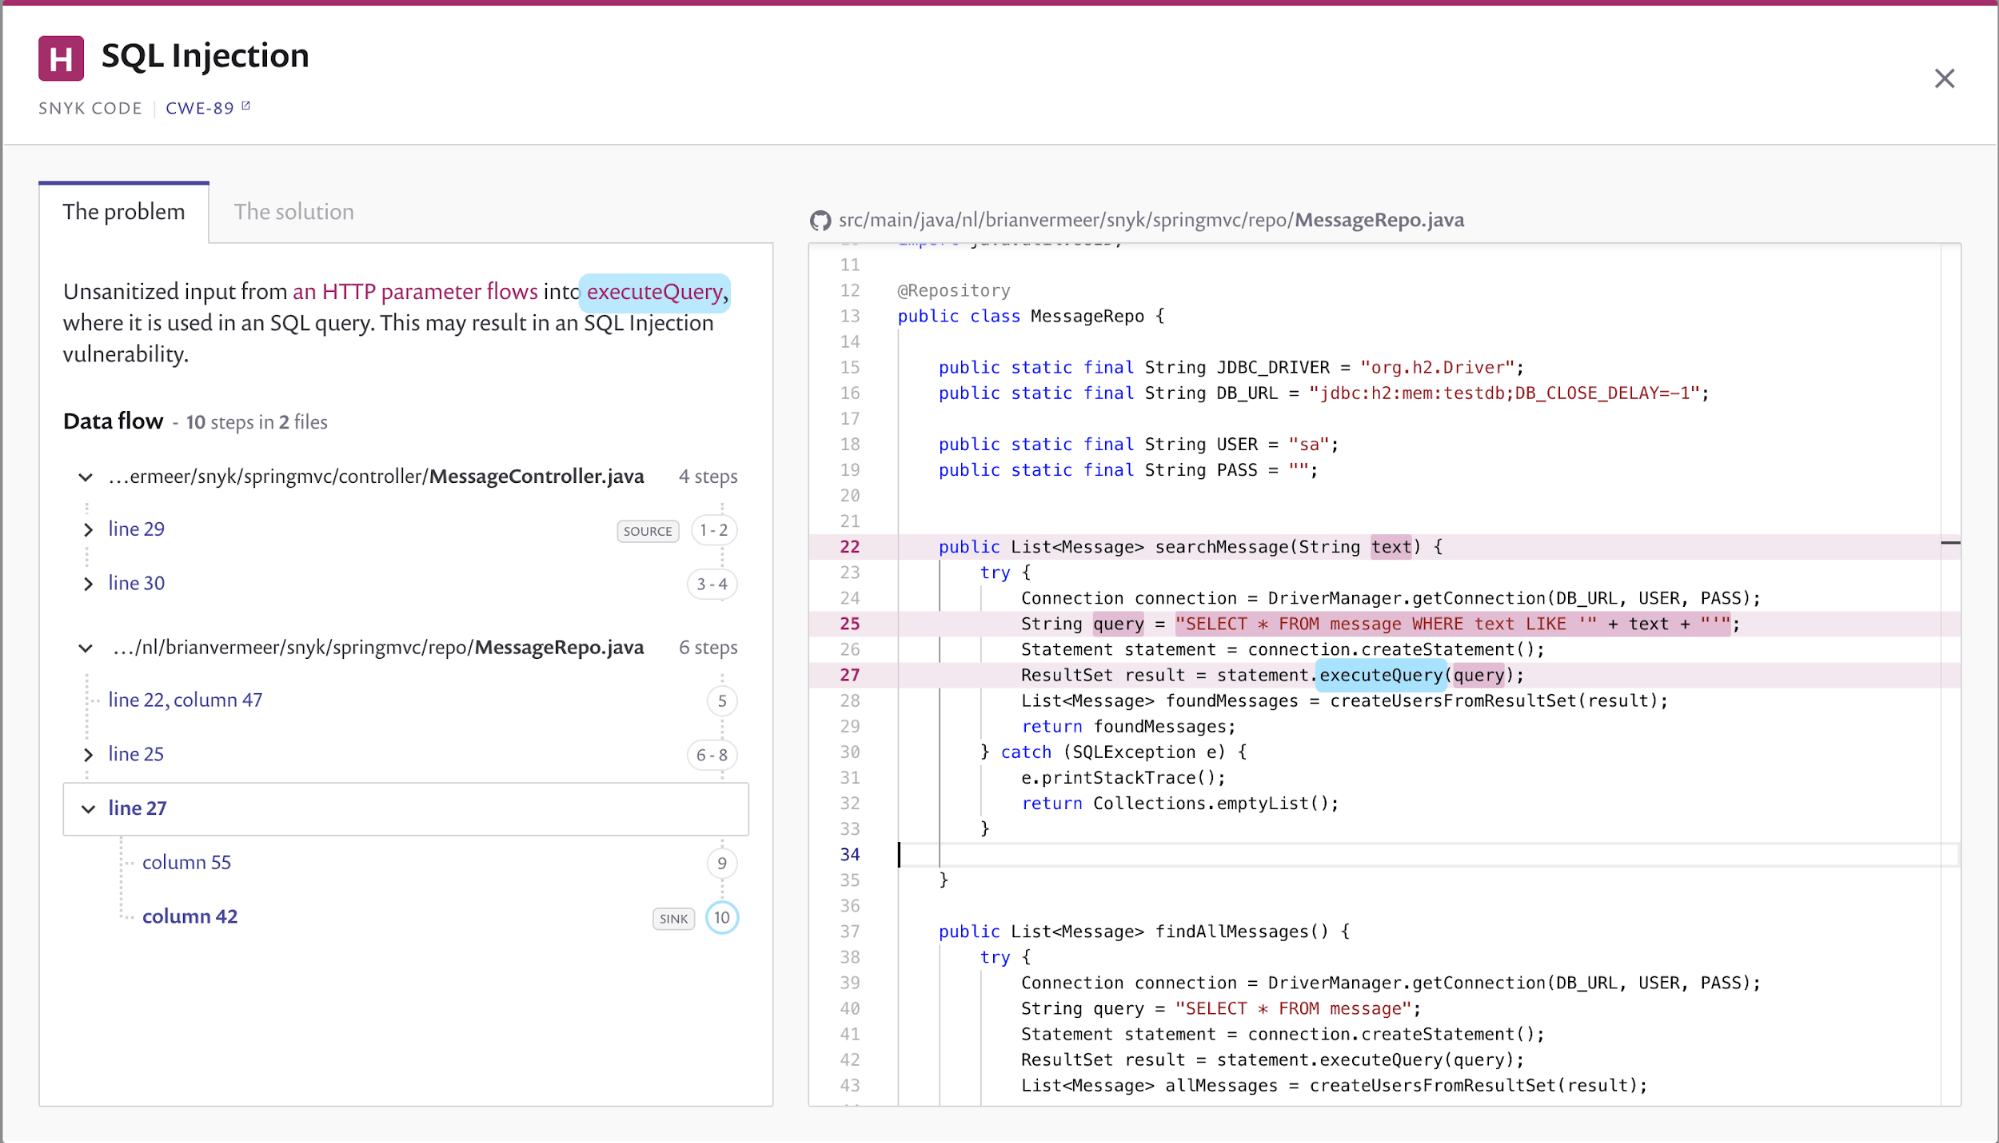This screenshot has height=1143, width=1999.
Task: Toggle visibility of MessageRepo.java section
Action: 85,646
